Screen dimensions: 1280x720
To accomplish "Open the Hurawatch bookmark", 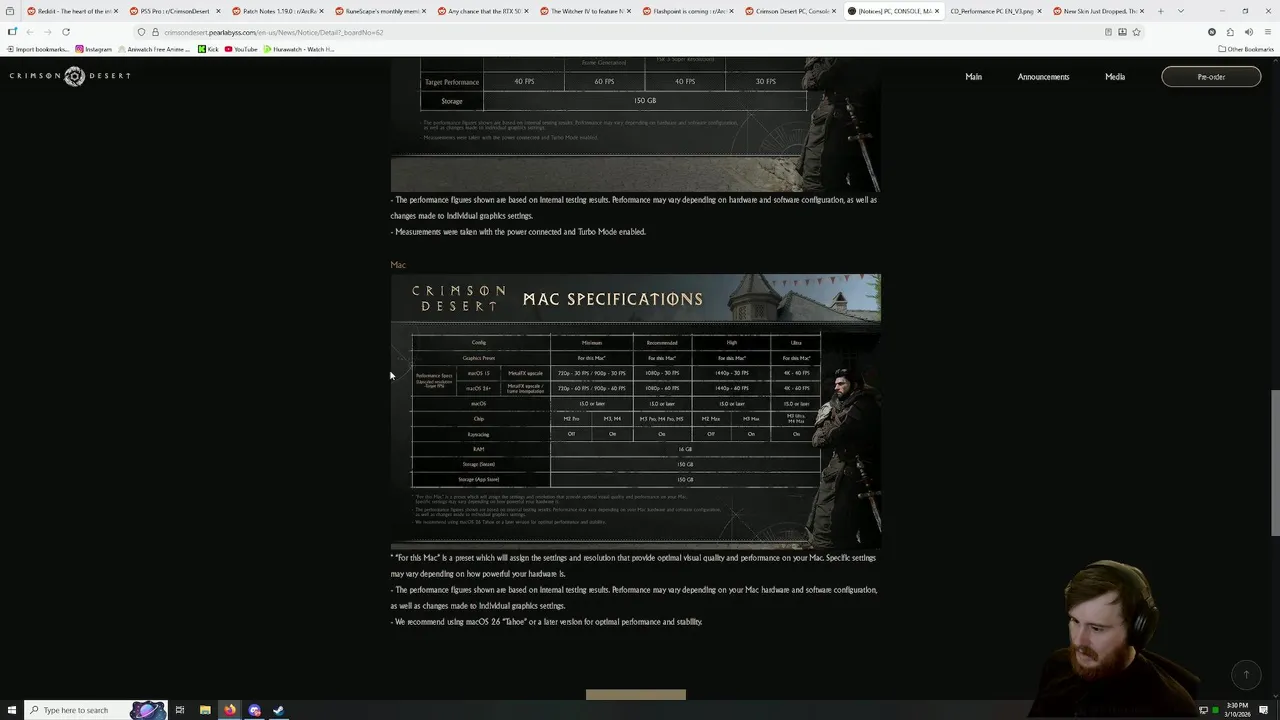I will point(299,49).
